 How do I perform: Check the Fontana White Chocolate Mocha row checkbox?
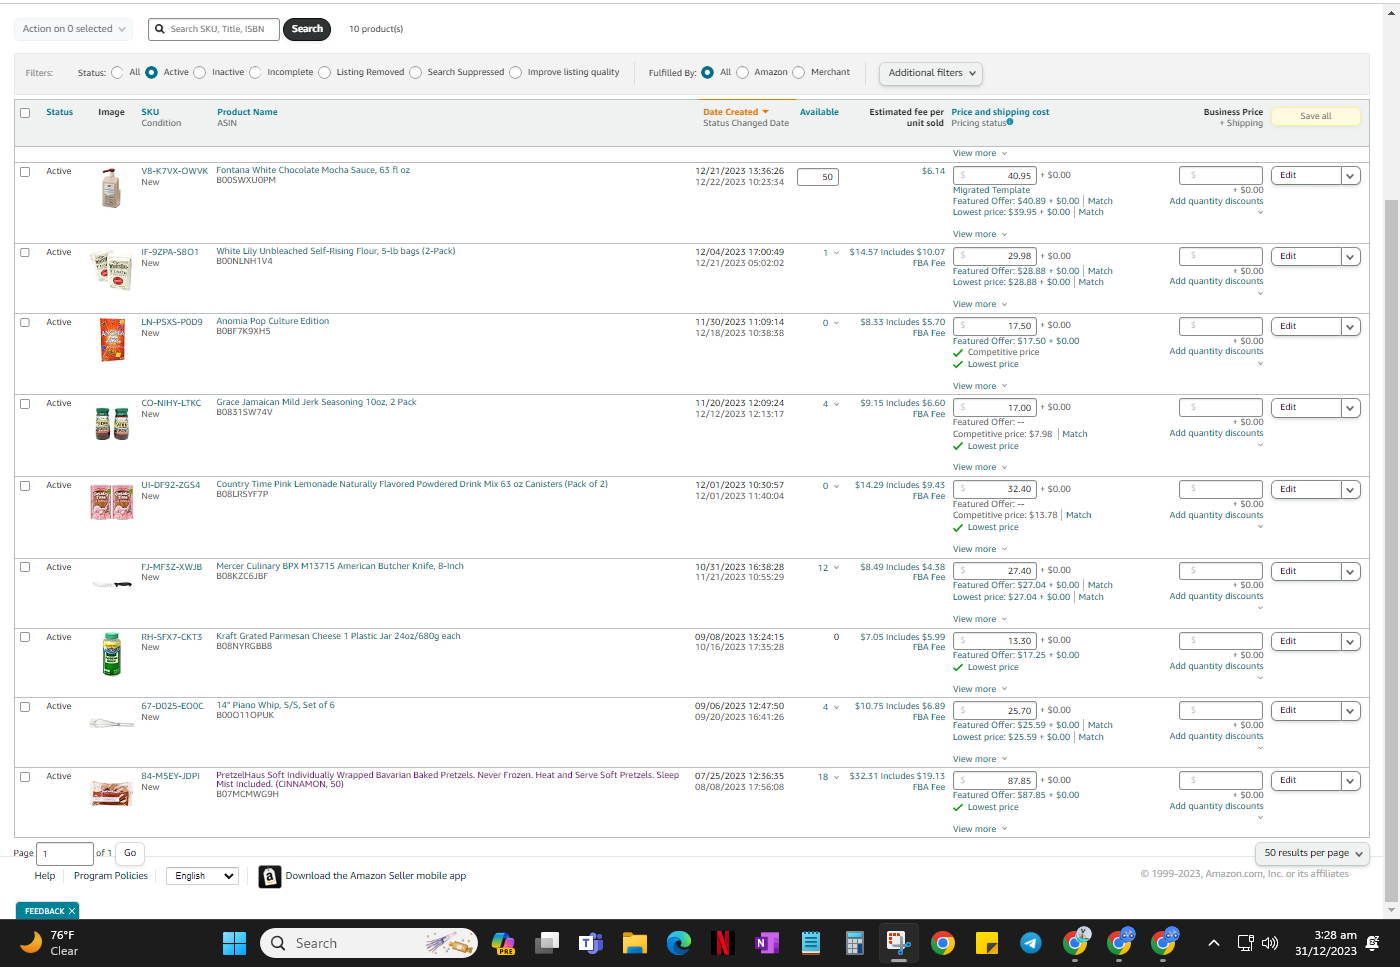25,172
